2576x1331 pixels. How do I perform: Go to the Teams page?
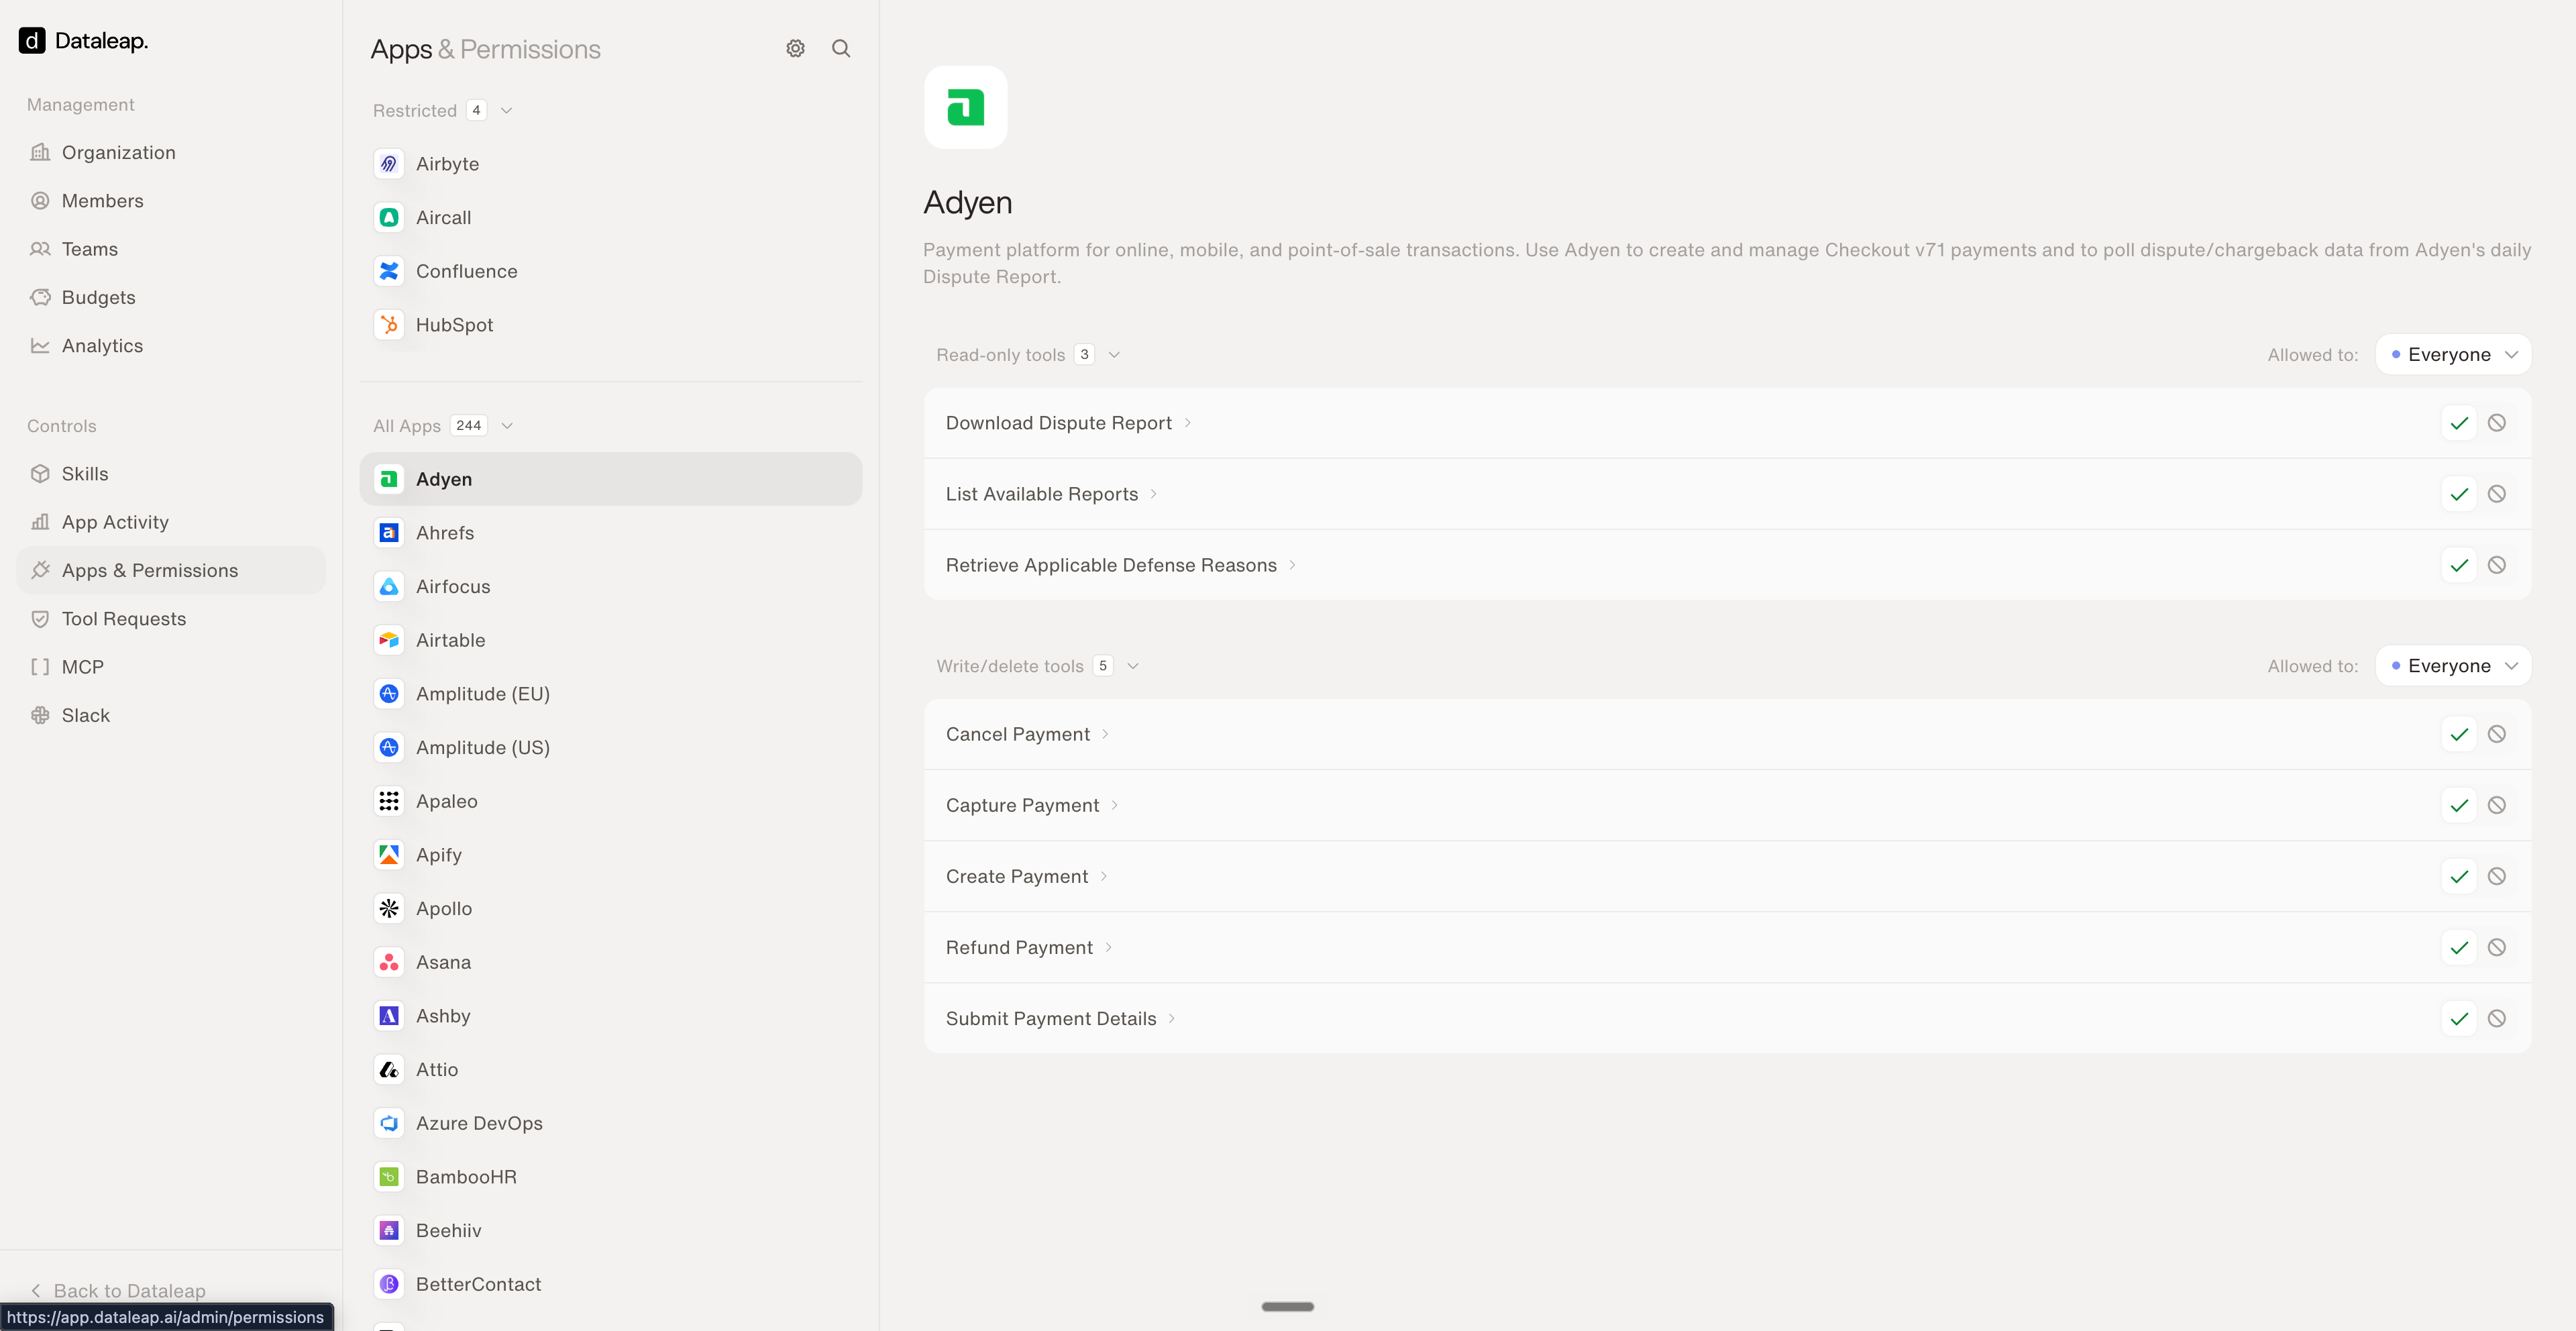pos(171,249)
